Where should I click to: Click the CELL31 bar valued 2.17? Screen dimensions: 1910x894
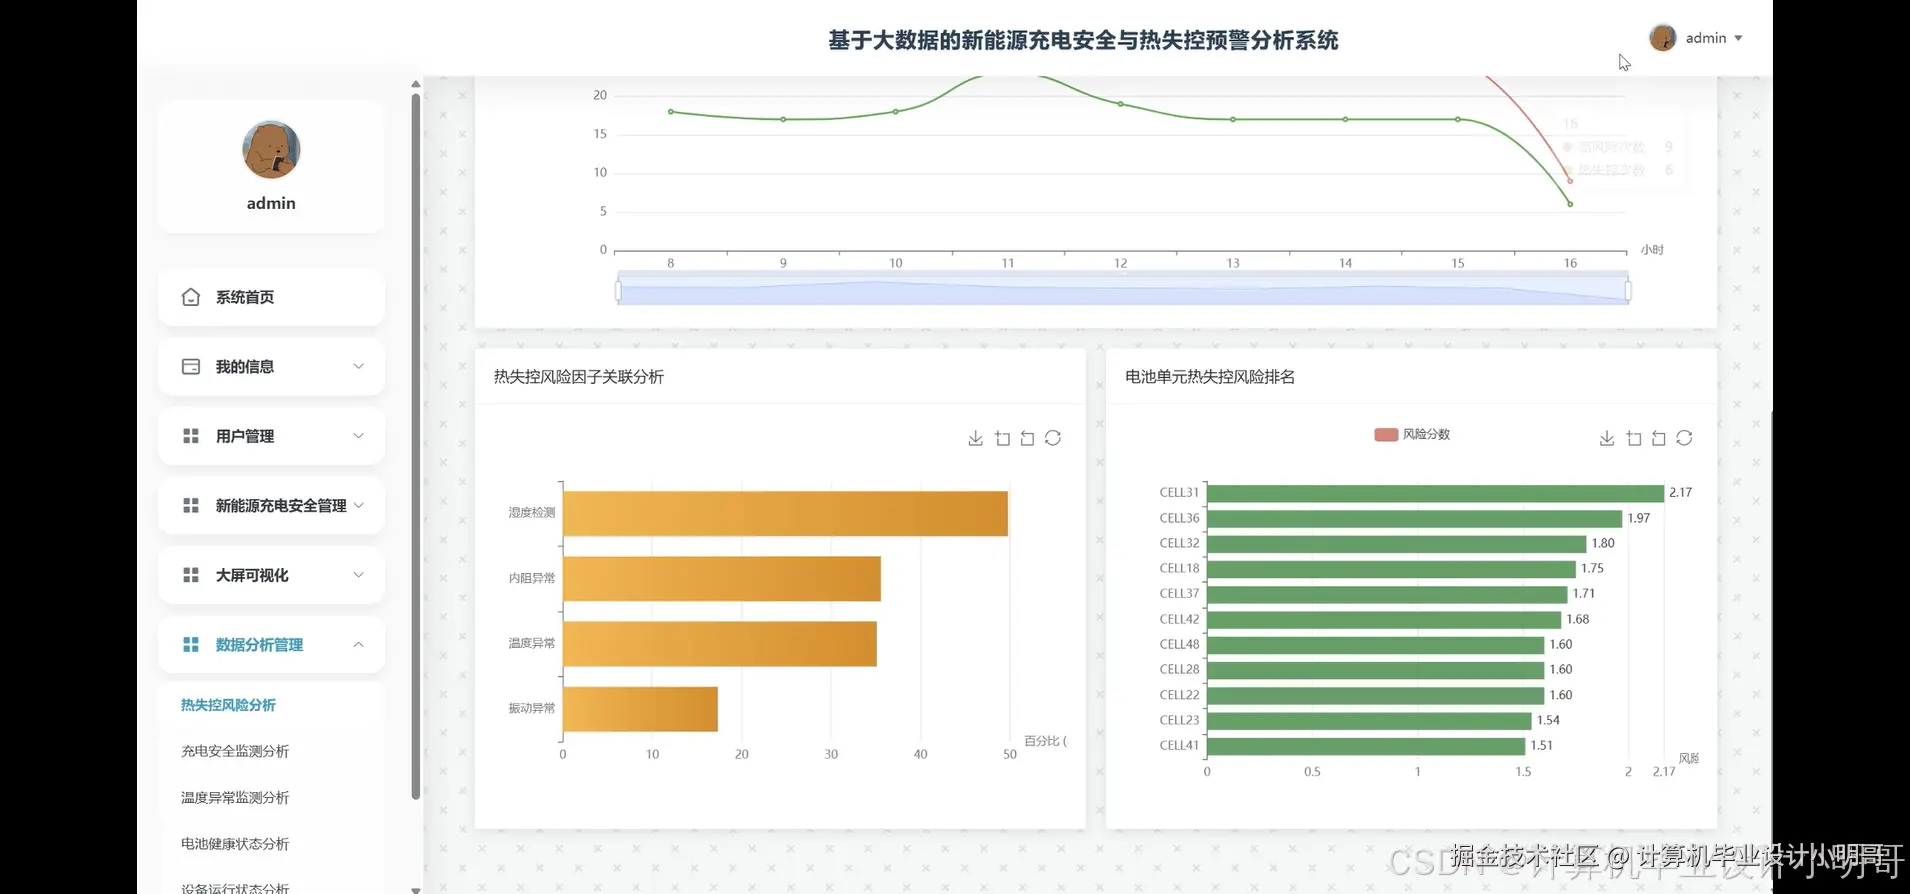pyautogui.click(x=1435, y=493)
